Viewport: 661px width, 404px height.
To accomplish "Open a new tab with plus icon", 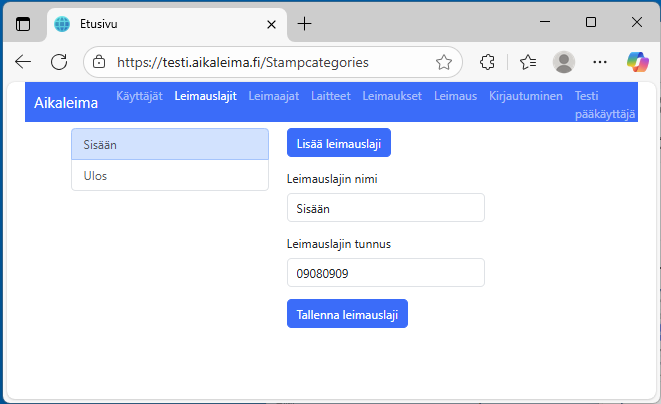I will (304, 24).
